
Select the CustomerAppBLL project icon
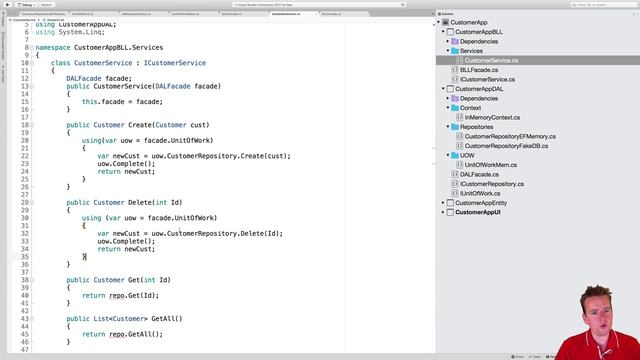(x=450, y=32)
